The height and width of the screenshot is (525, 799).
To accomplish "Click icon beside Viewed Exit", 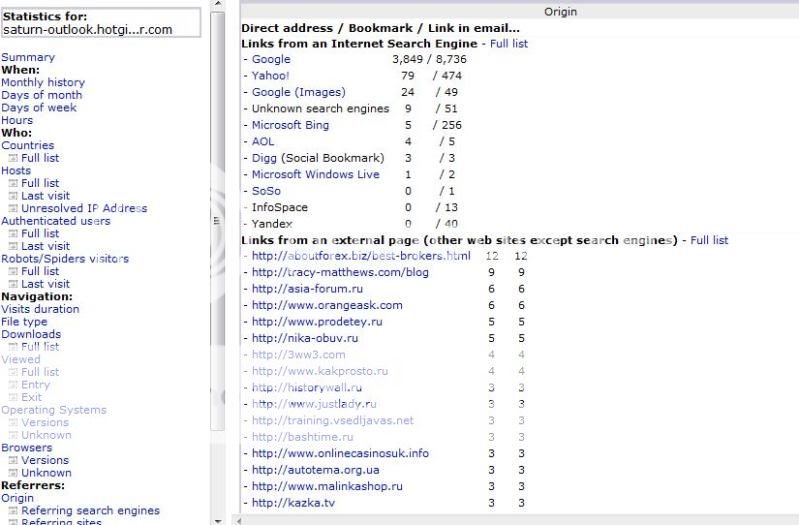I will [x=13, y=398].
